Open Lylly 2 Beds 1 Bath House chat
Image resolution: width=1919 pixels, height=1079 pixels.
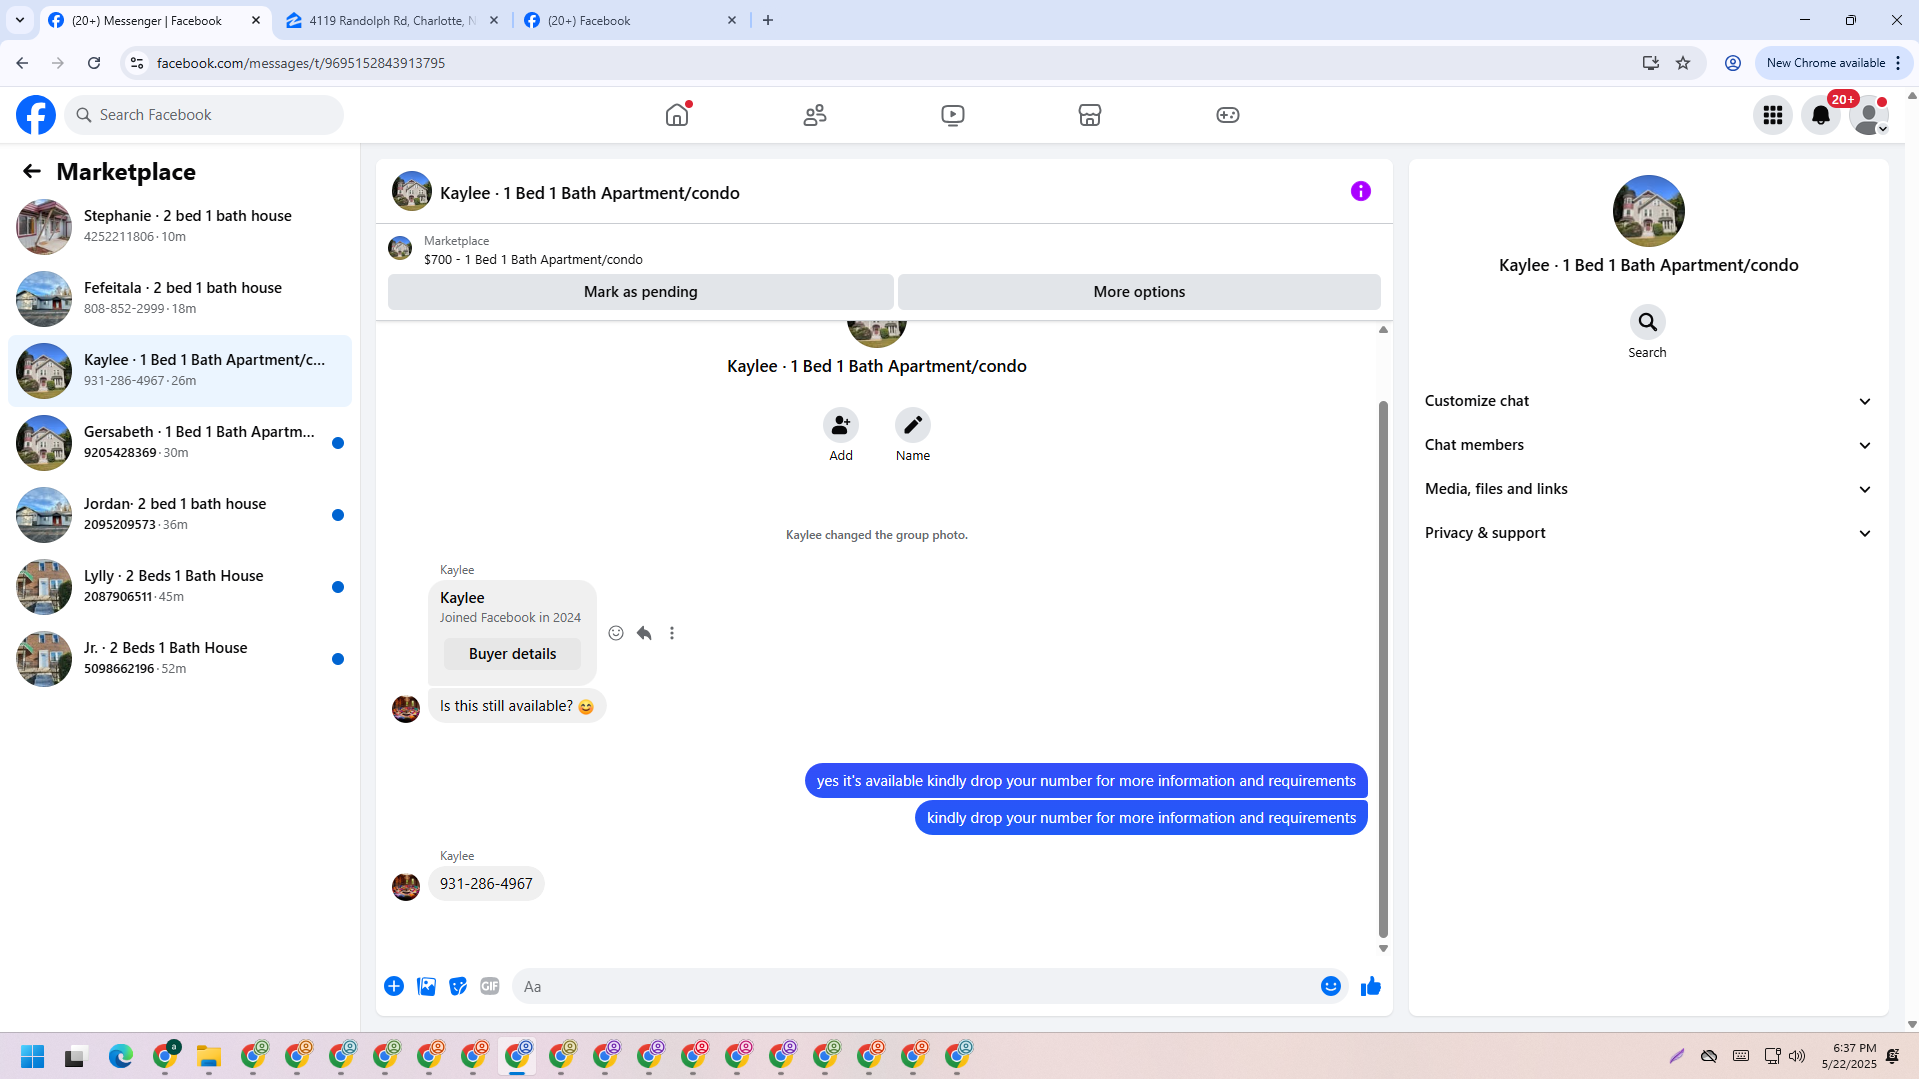click(x=180, y=586)
